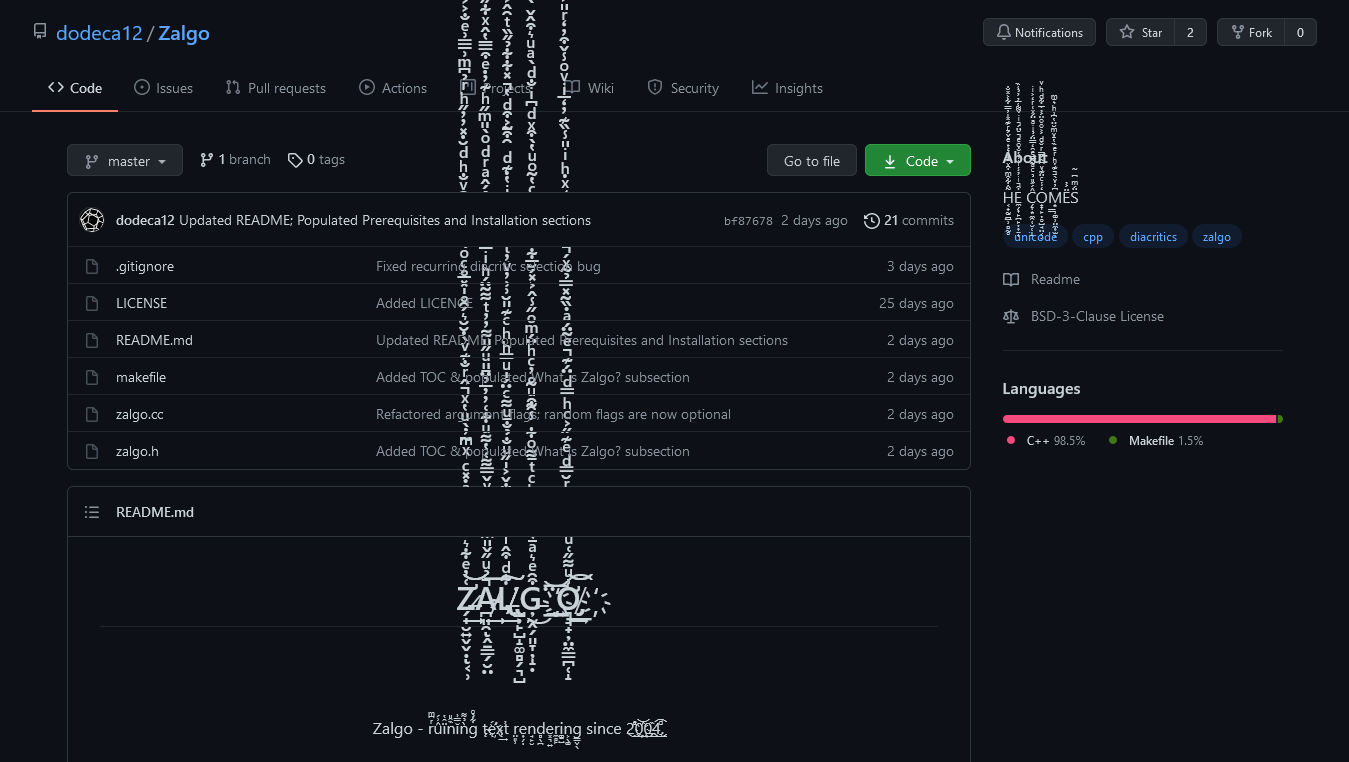Open the dodeca12 owner link
The width and height of the screenshot is (1349, 762).
(99, 33)
